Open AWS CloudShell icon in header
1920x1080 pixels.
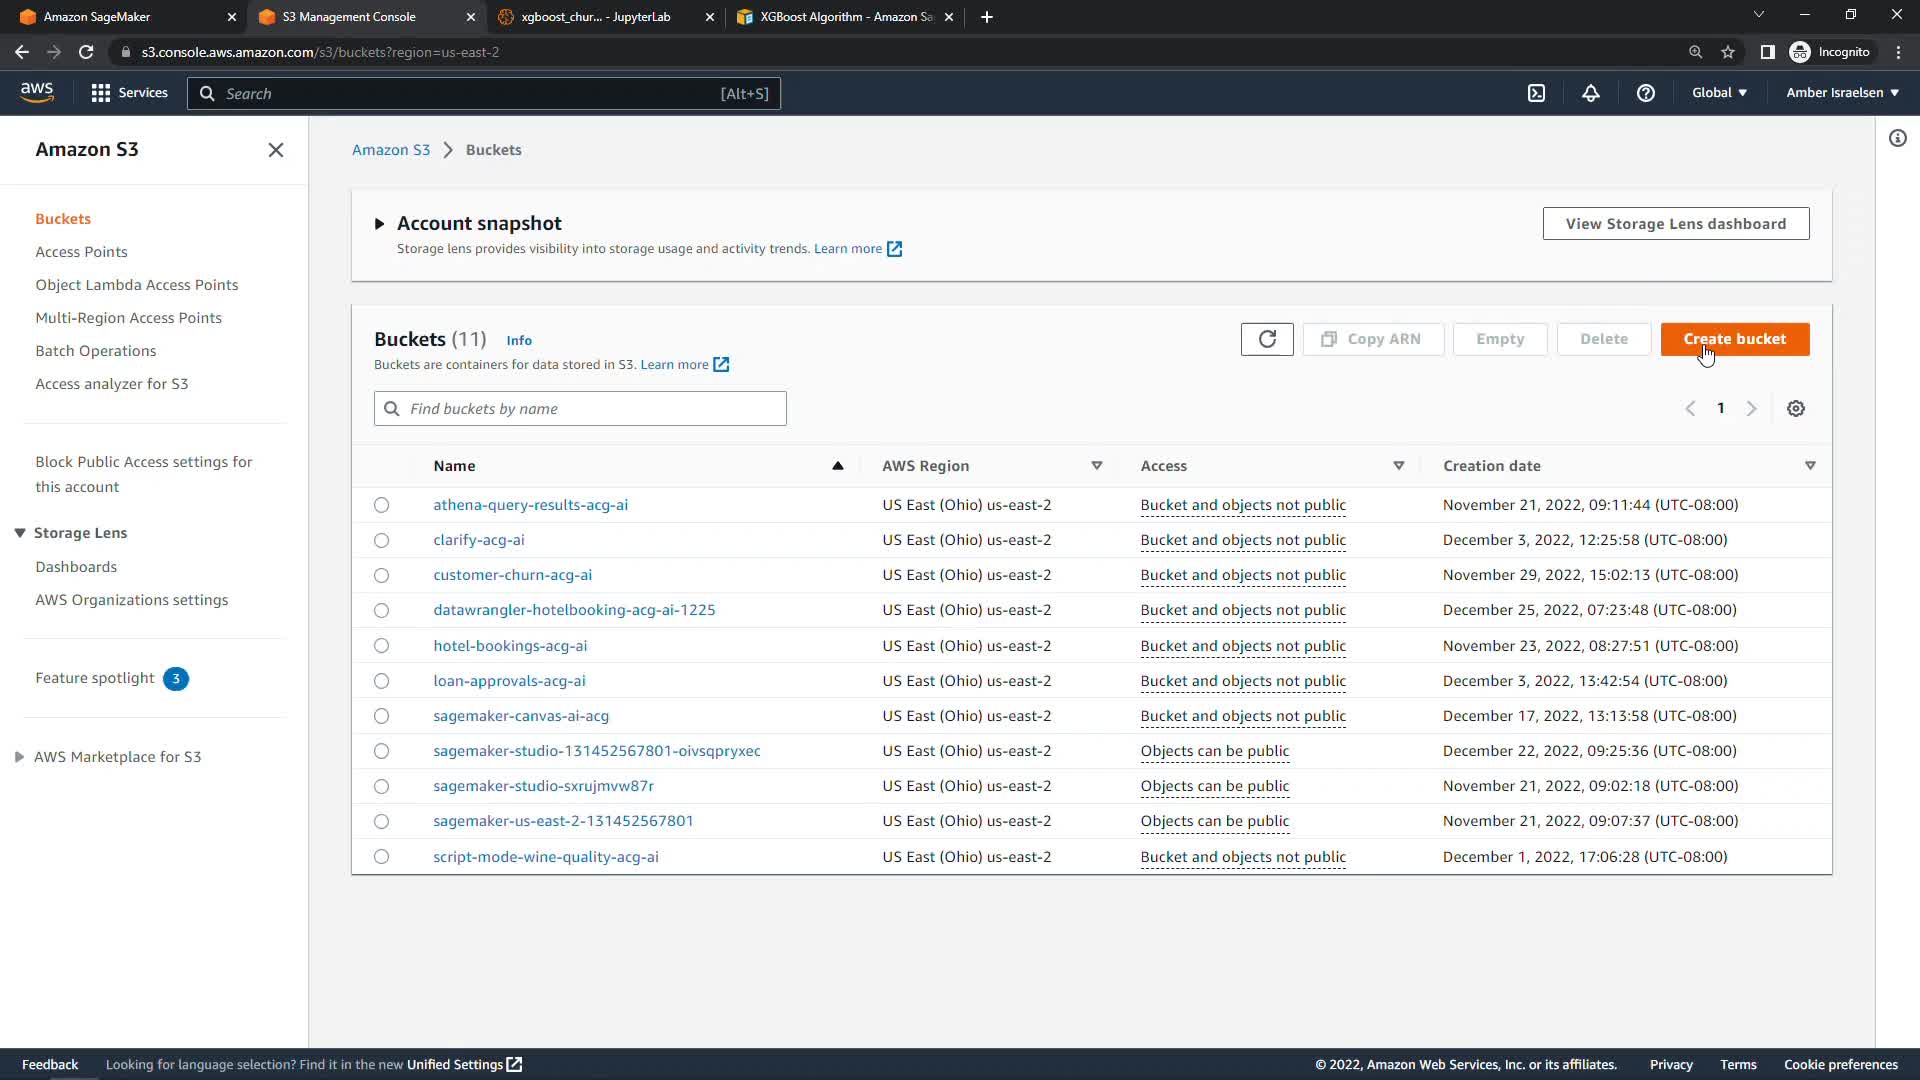(1536, 93)
